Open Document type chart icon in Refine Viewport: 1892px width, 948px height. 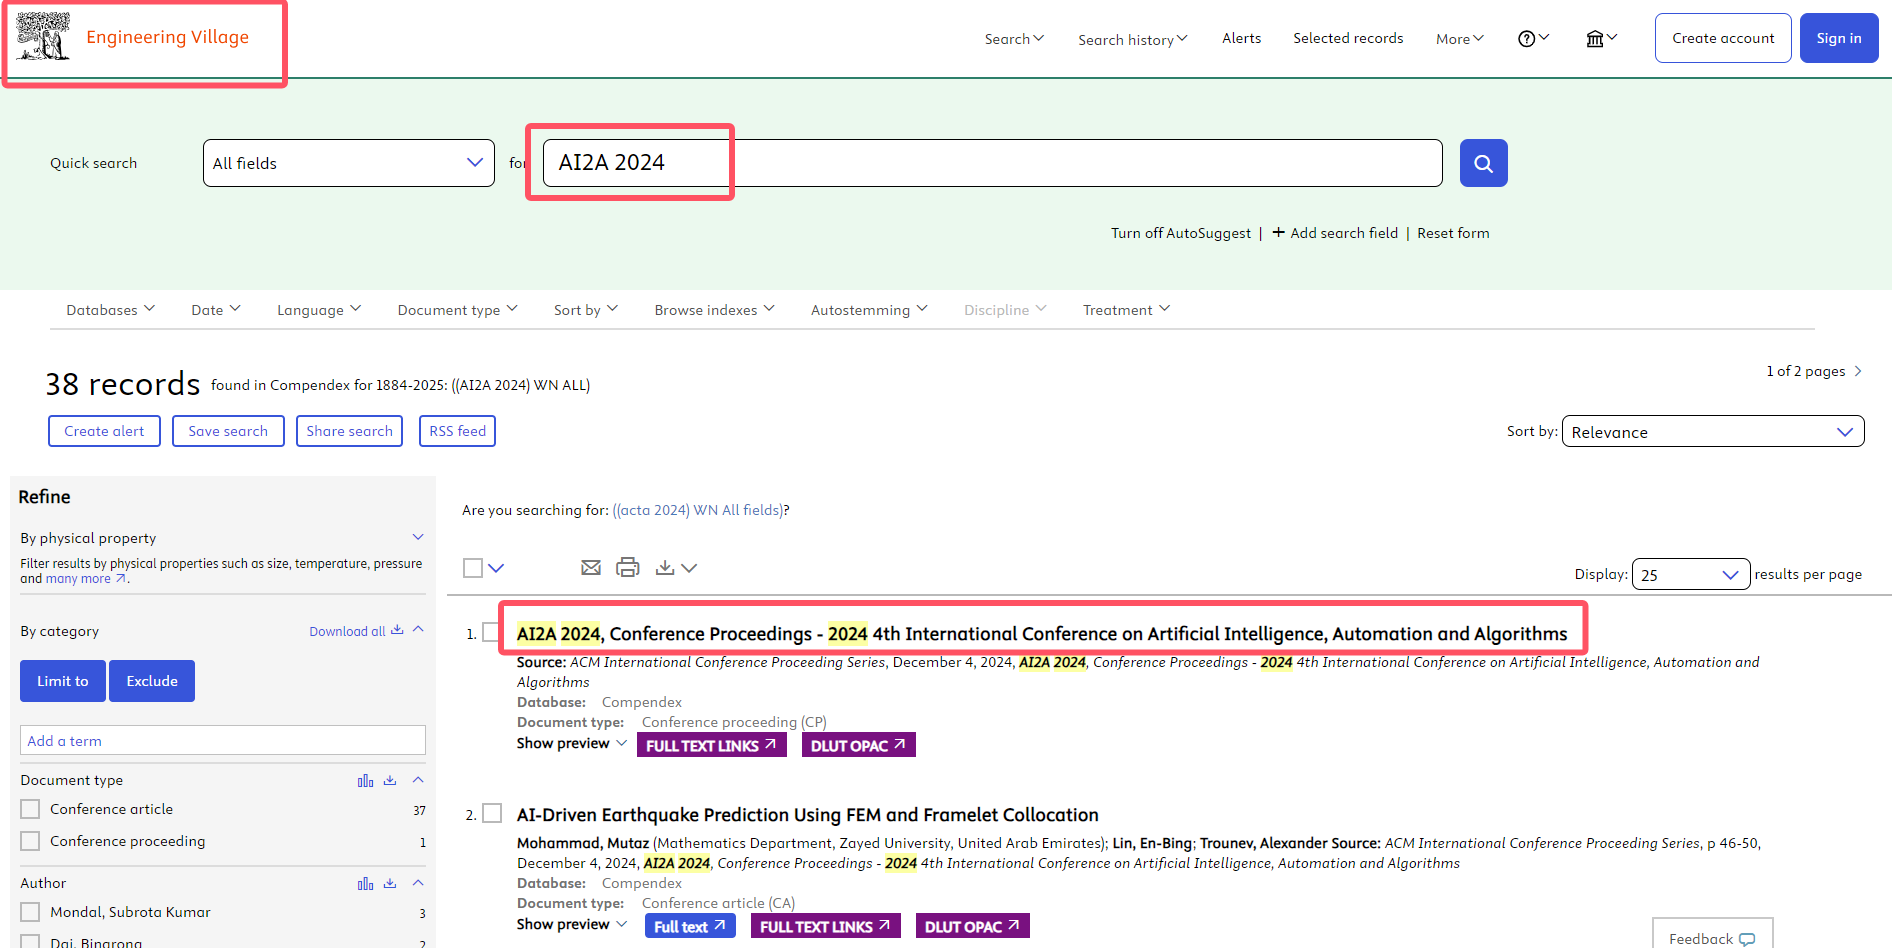[366, 780]
